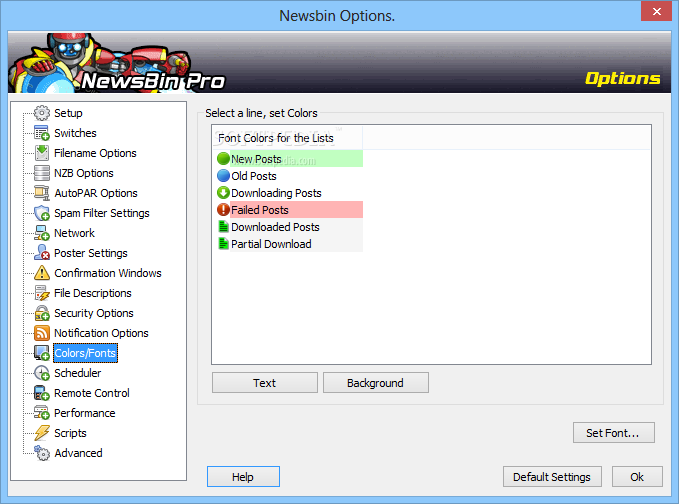Select Confirmation Windows entry
Screen dimensions: 679x504
(107, 273)
